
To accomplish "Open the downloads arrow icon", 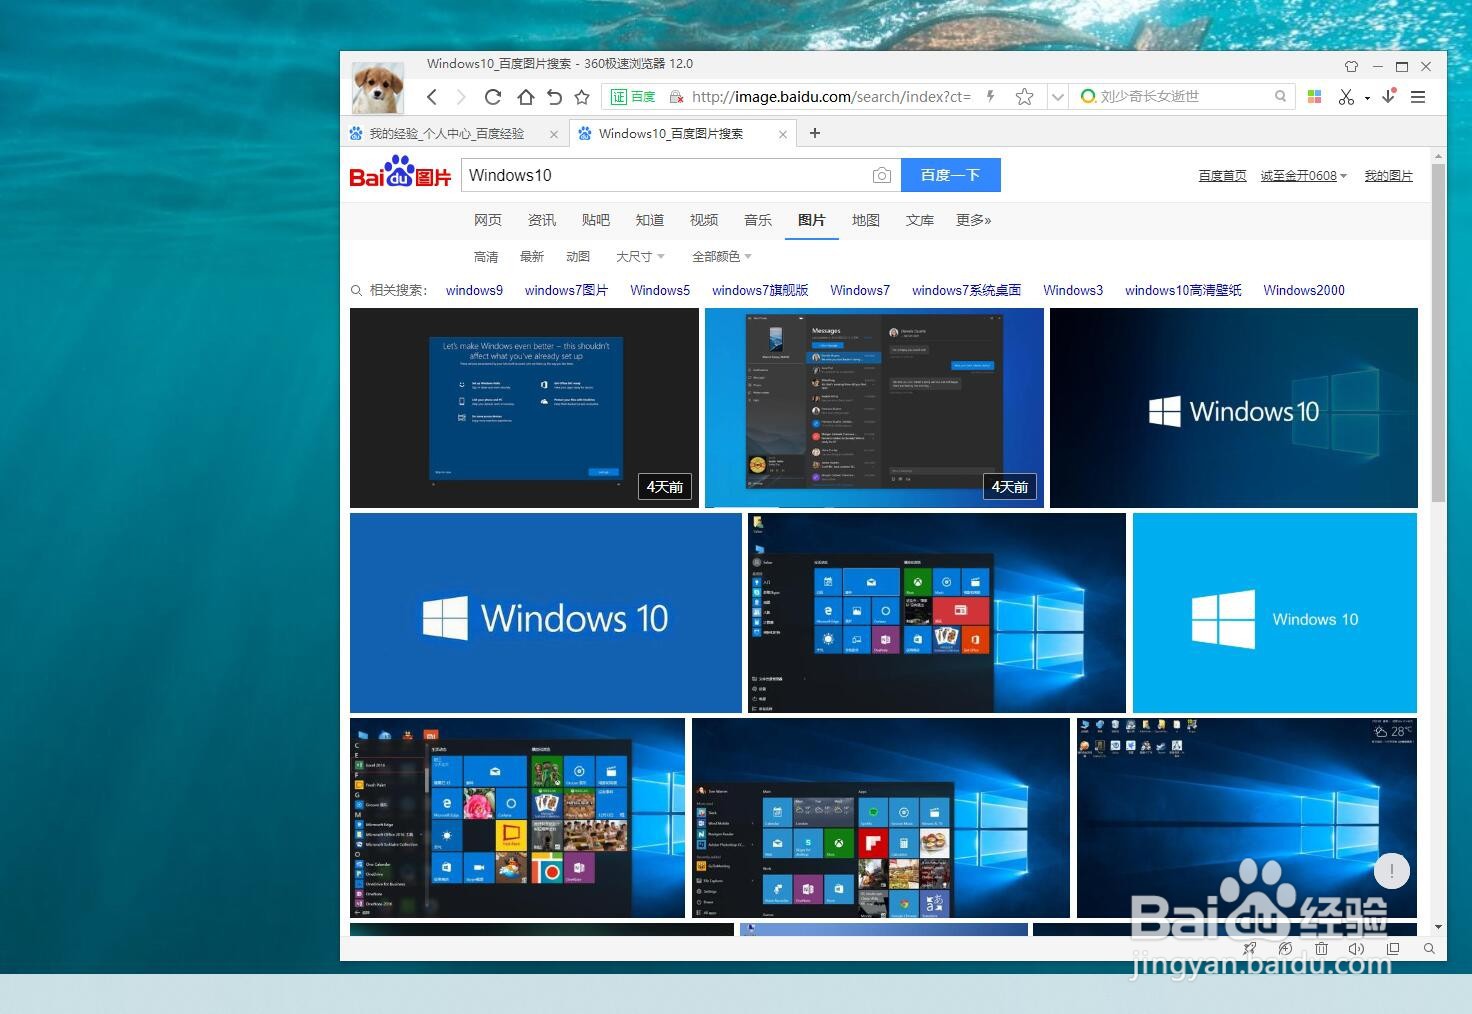I will pos(1389,96).
